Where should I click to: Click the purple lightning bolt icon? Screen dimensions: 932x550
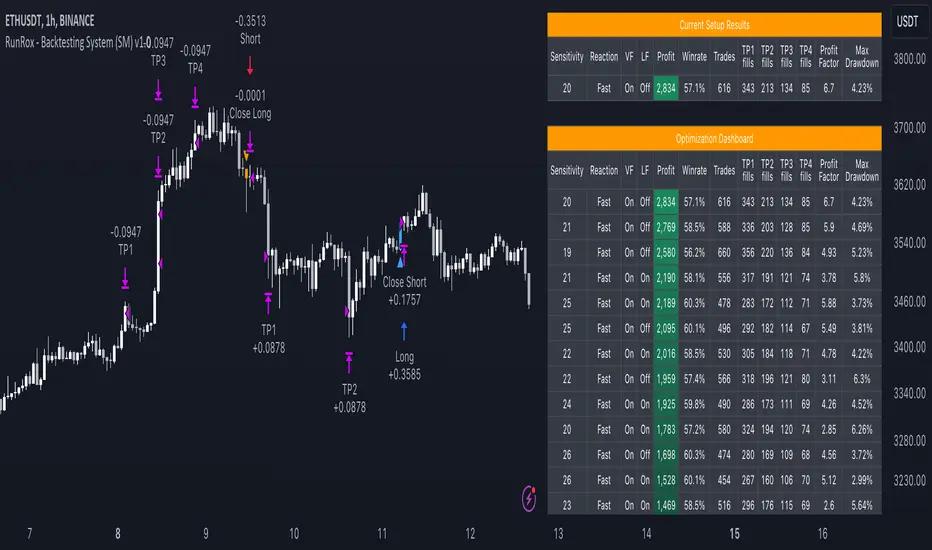529,498
